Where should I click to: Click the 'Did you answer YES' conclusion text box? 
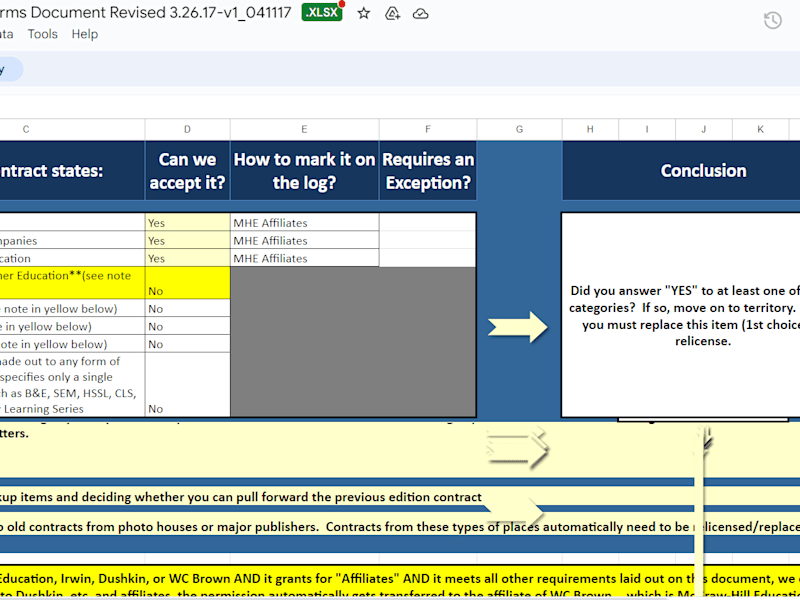click(x=681, y=315)
